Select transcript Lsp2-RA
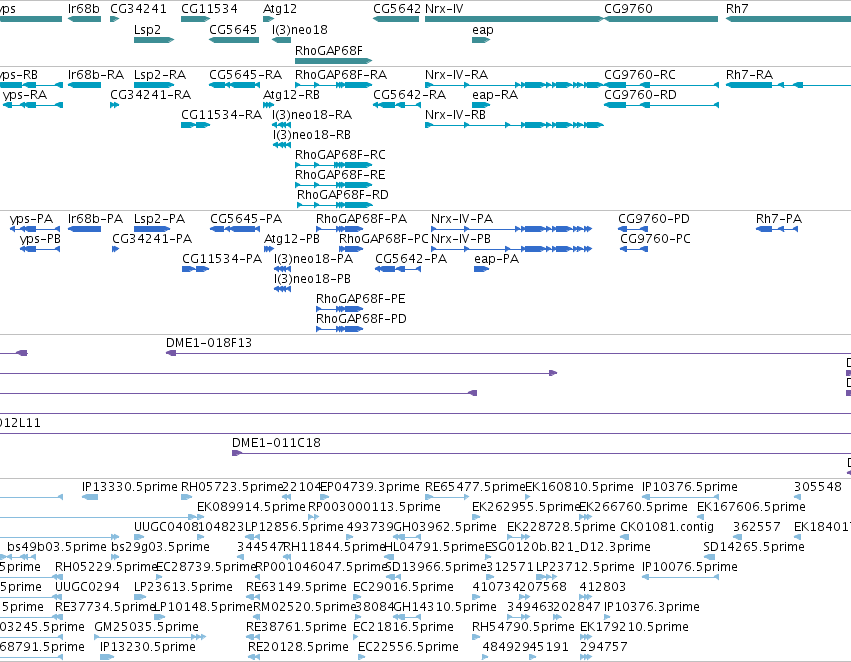Viewport: 851px width, 662px height. [160, 75]
